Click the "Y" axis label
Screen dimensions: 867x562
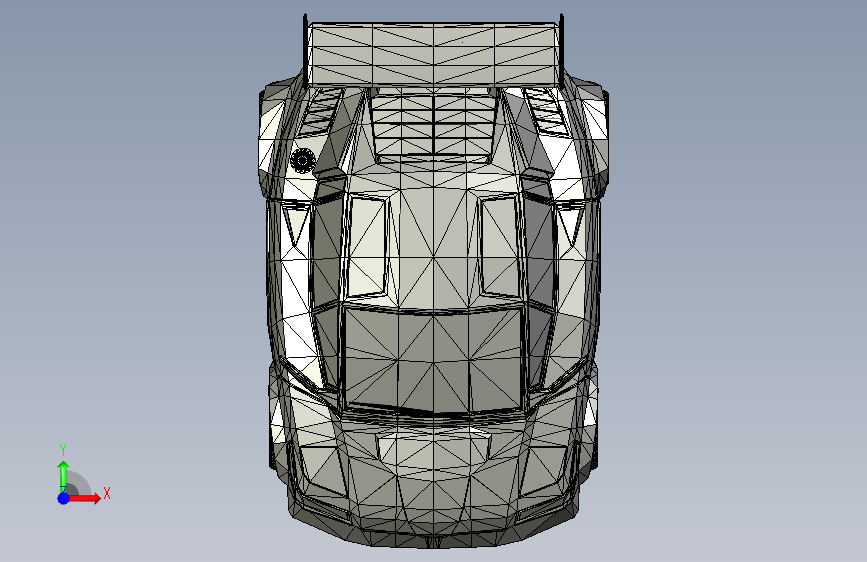(63, 450)
